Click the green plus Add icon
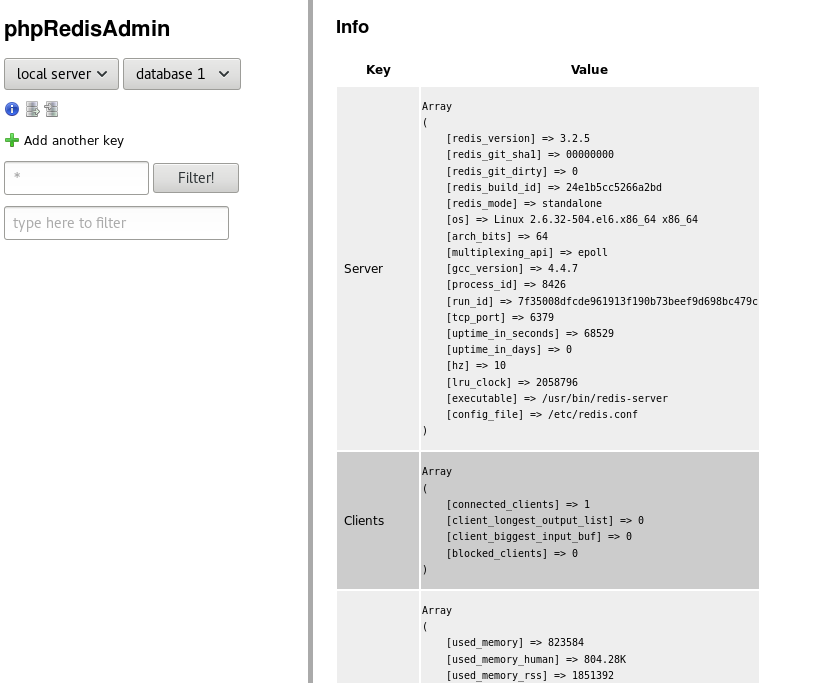This screenshot has height=683, width=817. (12, 140)
